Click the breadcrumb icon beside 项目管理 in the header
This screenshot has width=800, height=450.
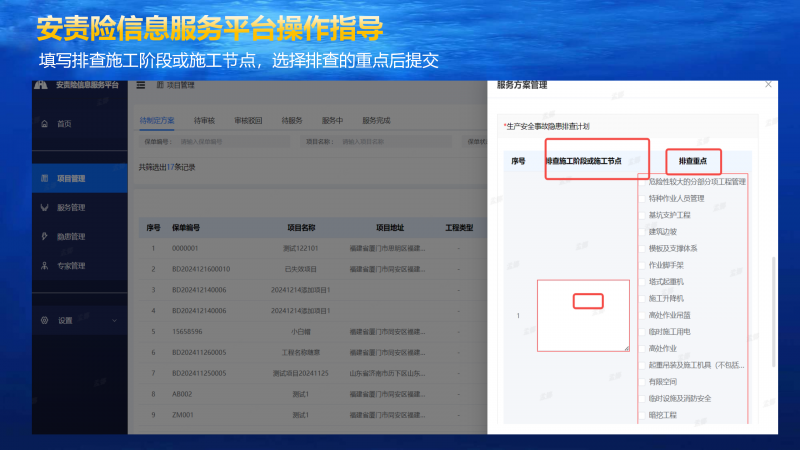[160, 85]
